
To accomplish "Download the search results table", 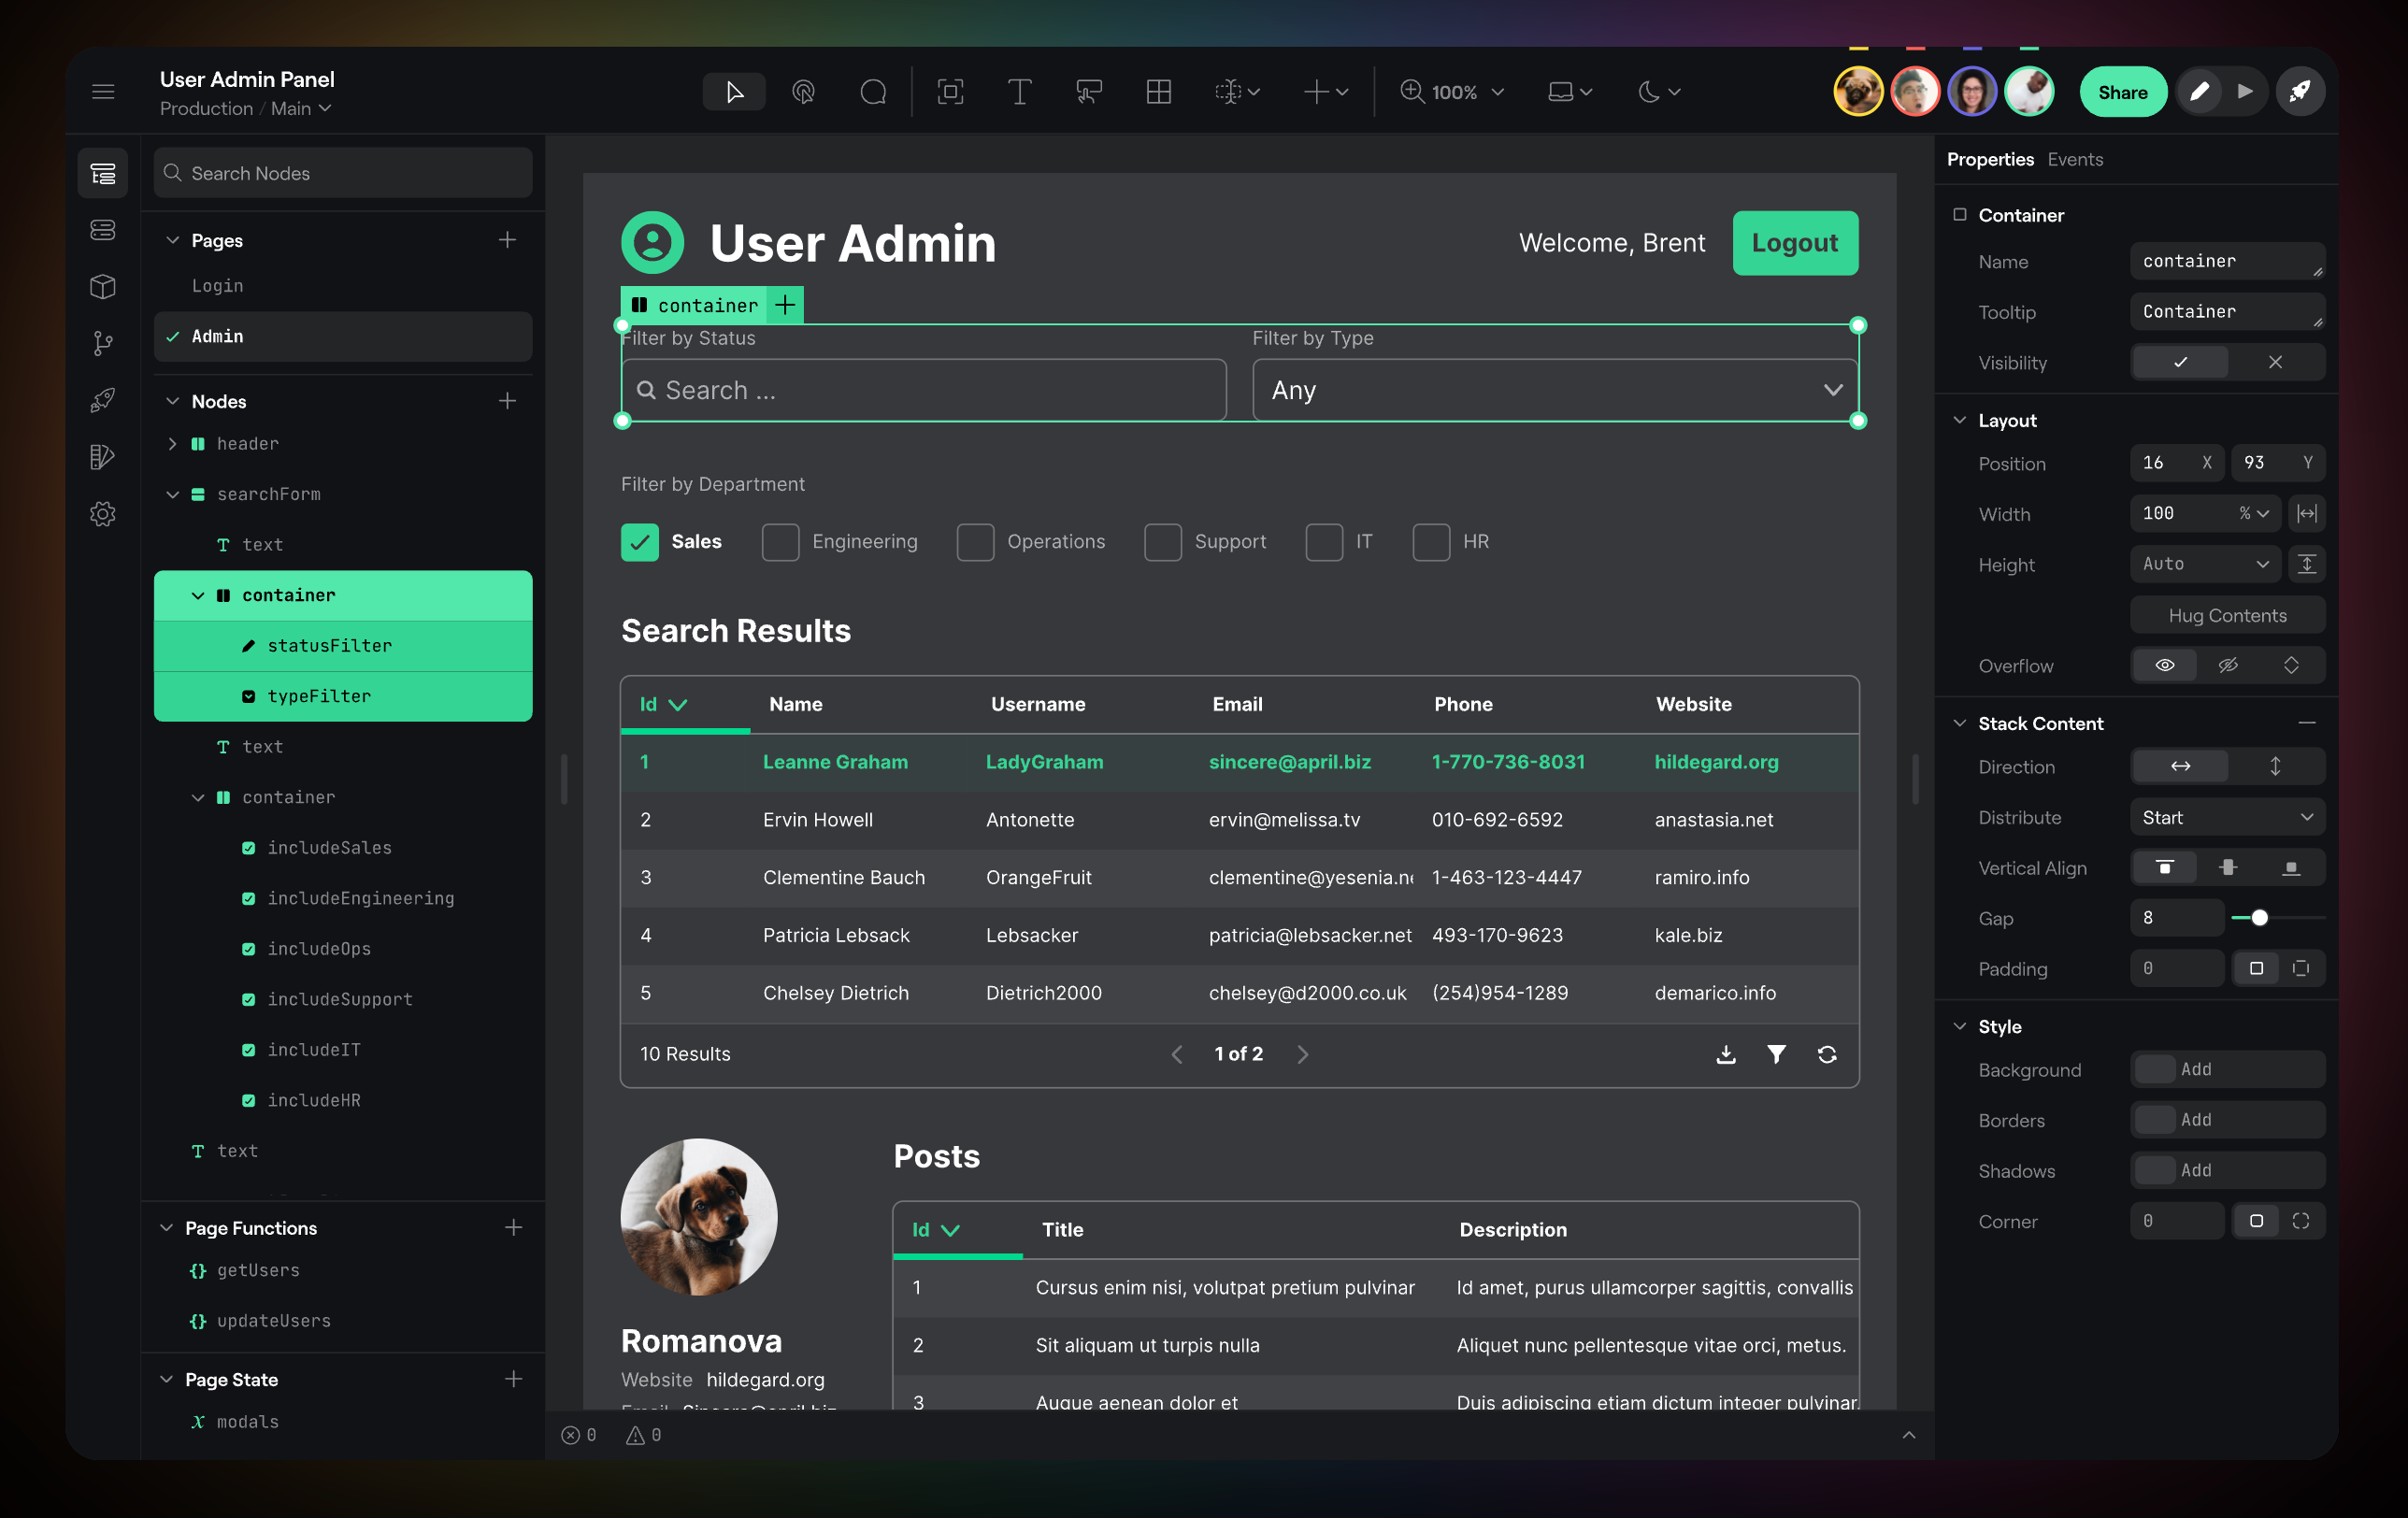I will click(1726, 1054).
